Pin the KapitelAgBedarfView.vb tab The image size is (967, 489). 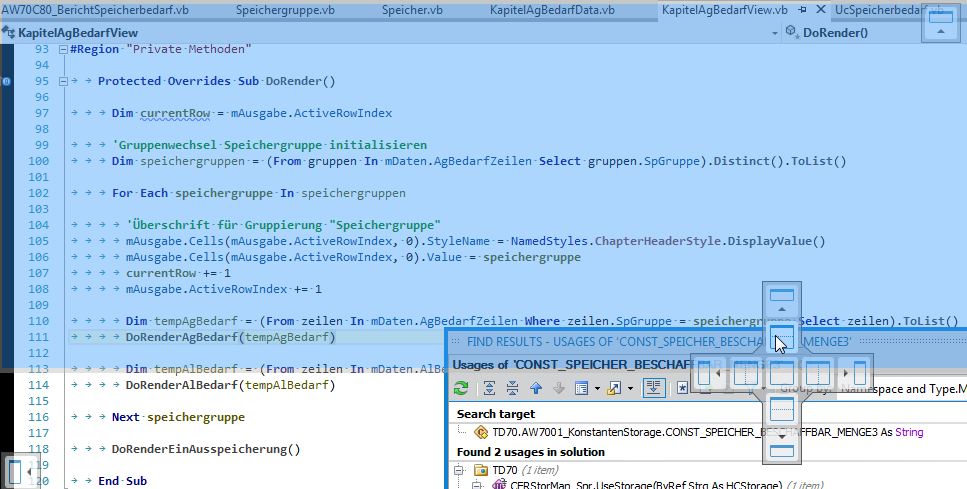click(x=802, y=10)
